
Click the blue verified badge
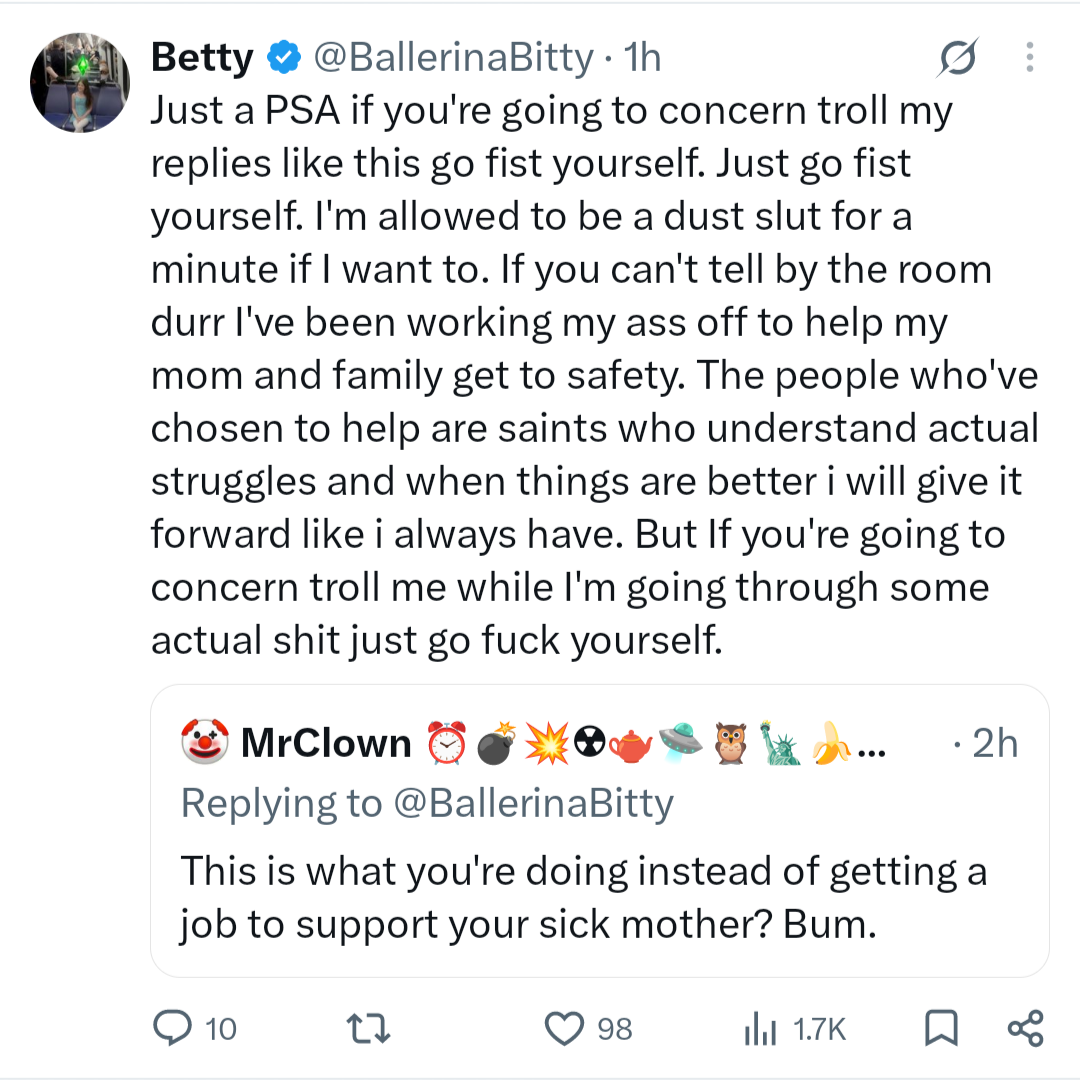tap(284, 57)
